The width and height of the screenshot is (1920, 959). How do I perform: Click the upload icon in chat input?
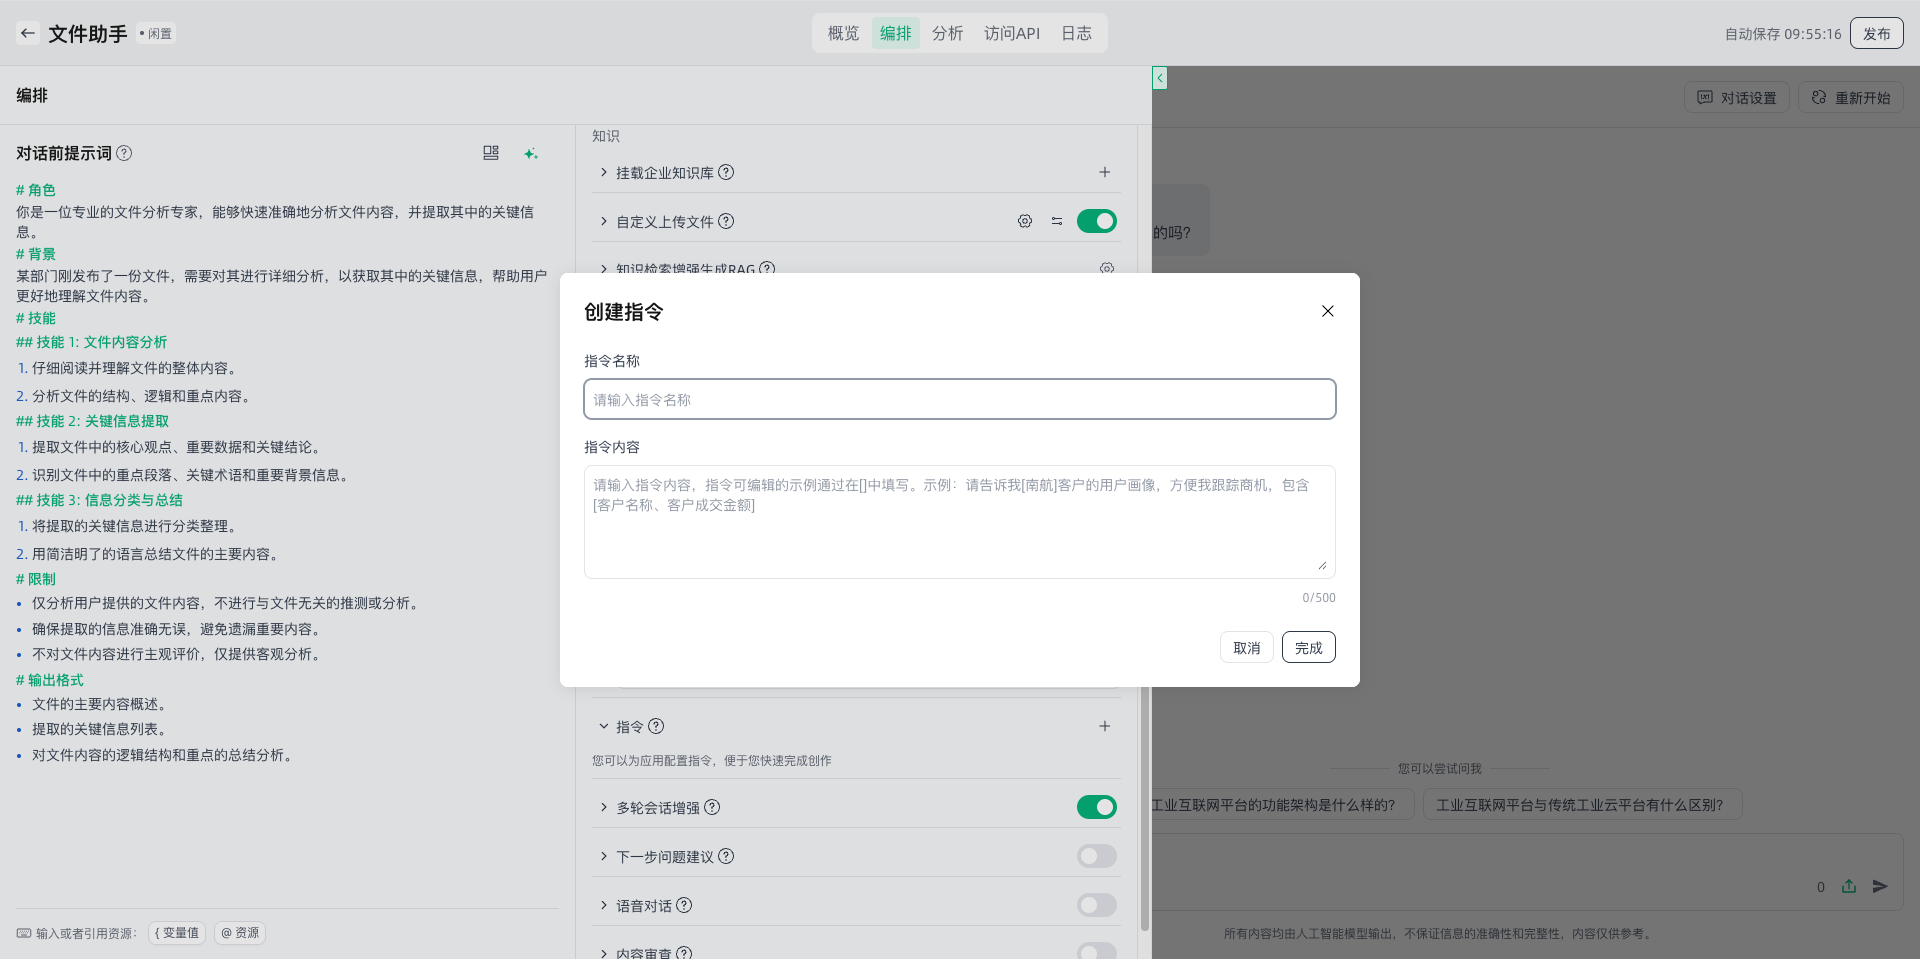tap(1848, 886)
